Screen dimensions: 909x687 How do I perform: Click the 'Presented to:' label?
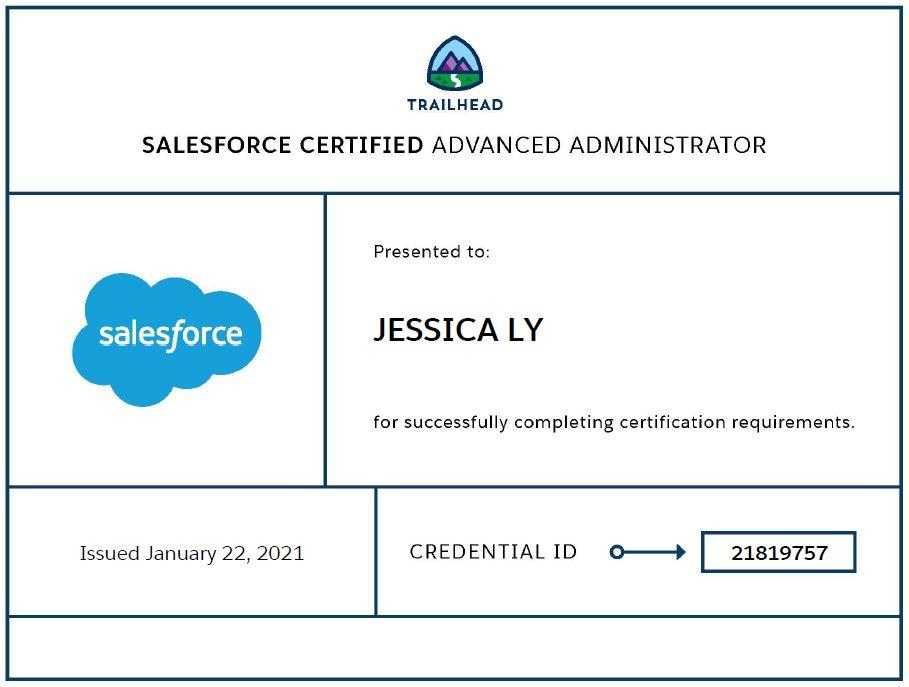click(x=431, y=252)
